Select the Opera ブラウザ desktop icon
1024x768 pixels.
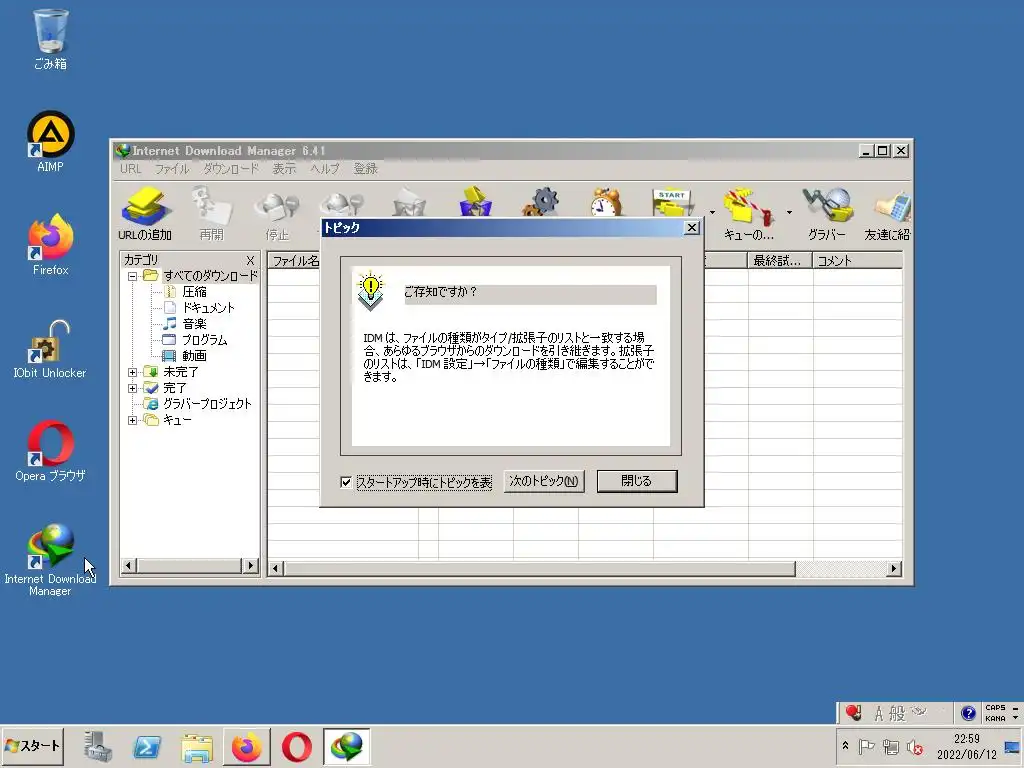pos(50,451)
